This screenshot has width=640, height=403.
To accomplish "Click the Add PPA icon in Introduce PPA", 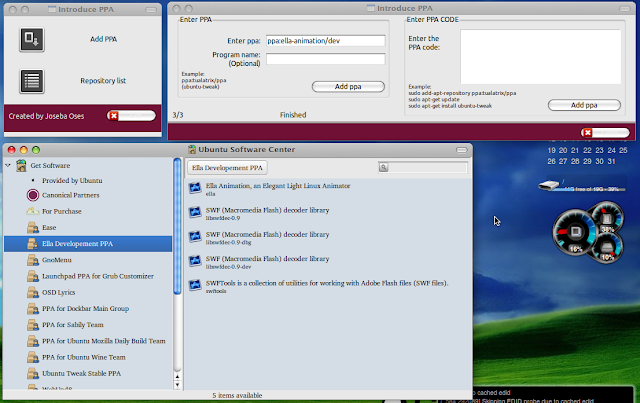I will (32, 40).
